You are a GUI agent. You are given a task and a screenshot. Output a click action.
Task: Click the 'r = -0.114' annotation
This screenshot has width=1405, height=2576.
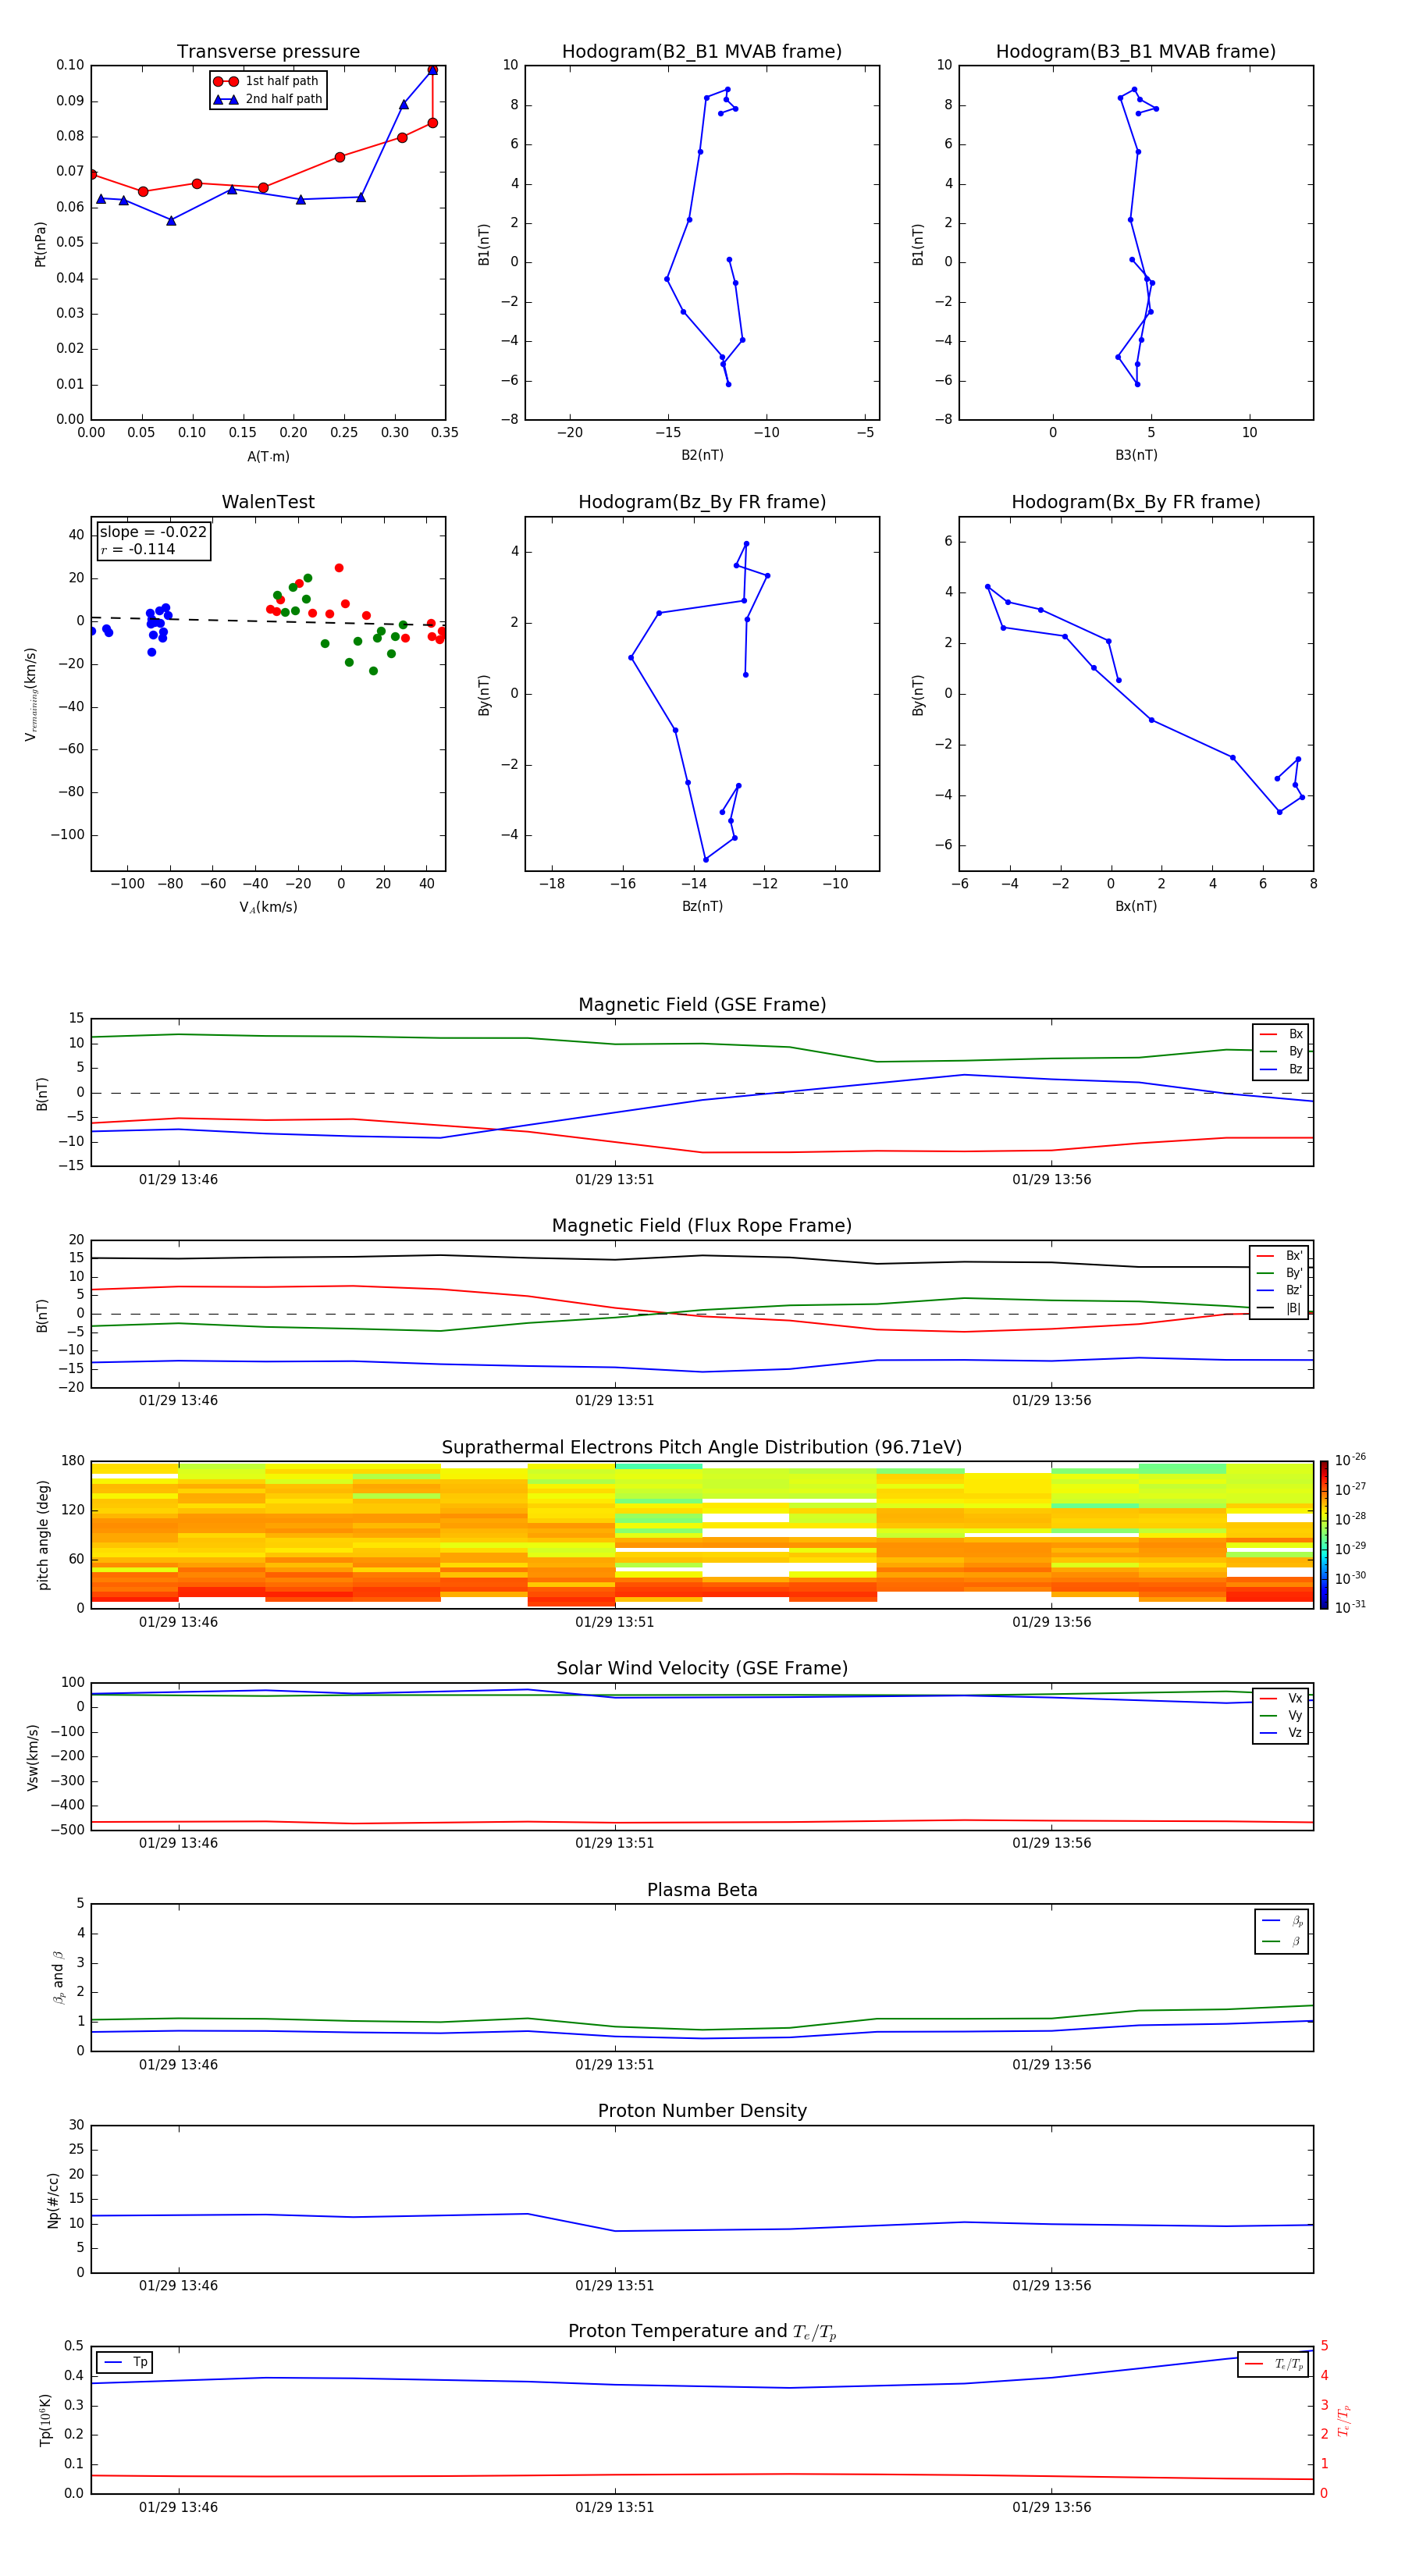pyautogui.click(x=138, y=549)
